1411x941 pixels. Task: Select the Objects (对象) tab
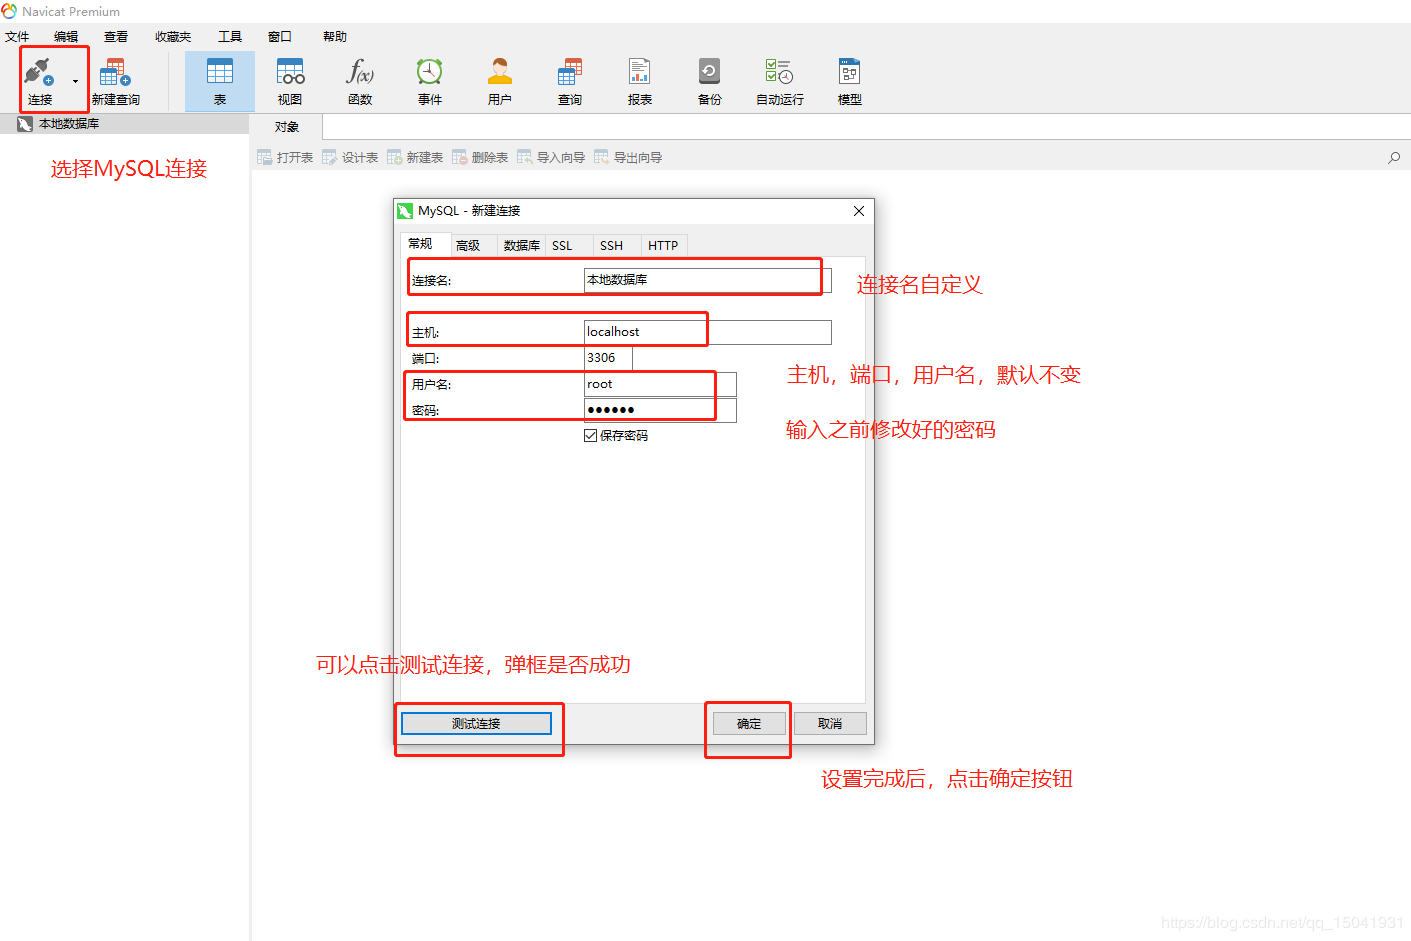(x=287, y=127)
